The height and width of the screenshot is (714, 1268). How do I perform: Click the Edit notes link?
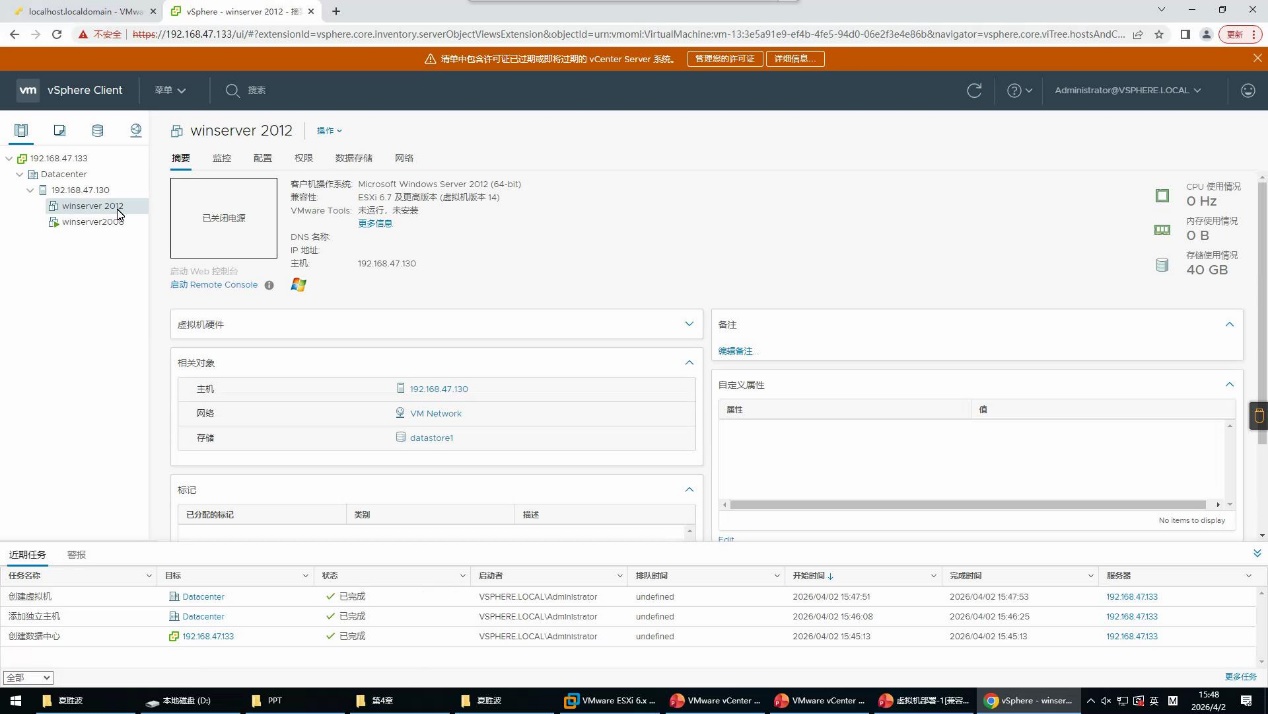(736, 352)
